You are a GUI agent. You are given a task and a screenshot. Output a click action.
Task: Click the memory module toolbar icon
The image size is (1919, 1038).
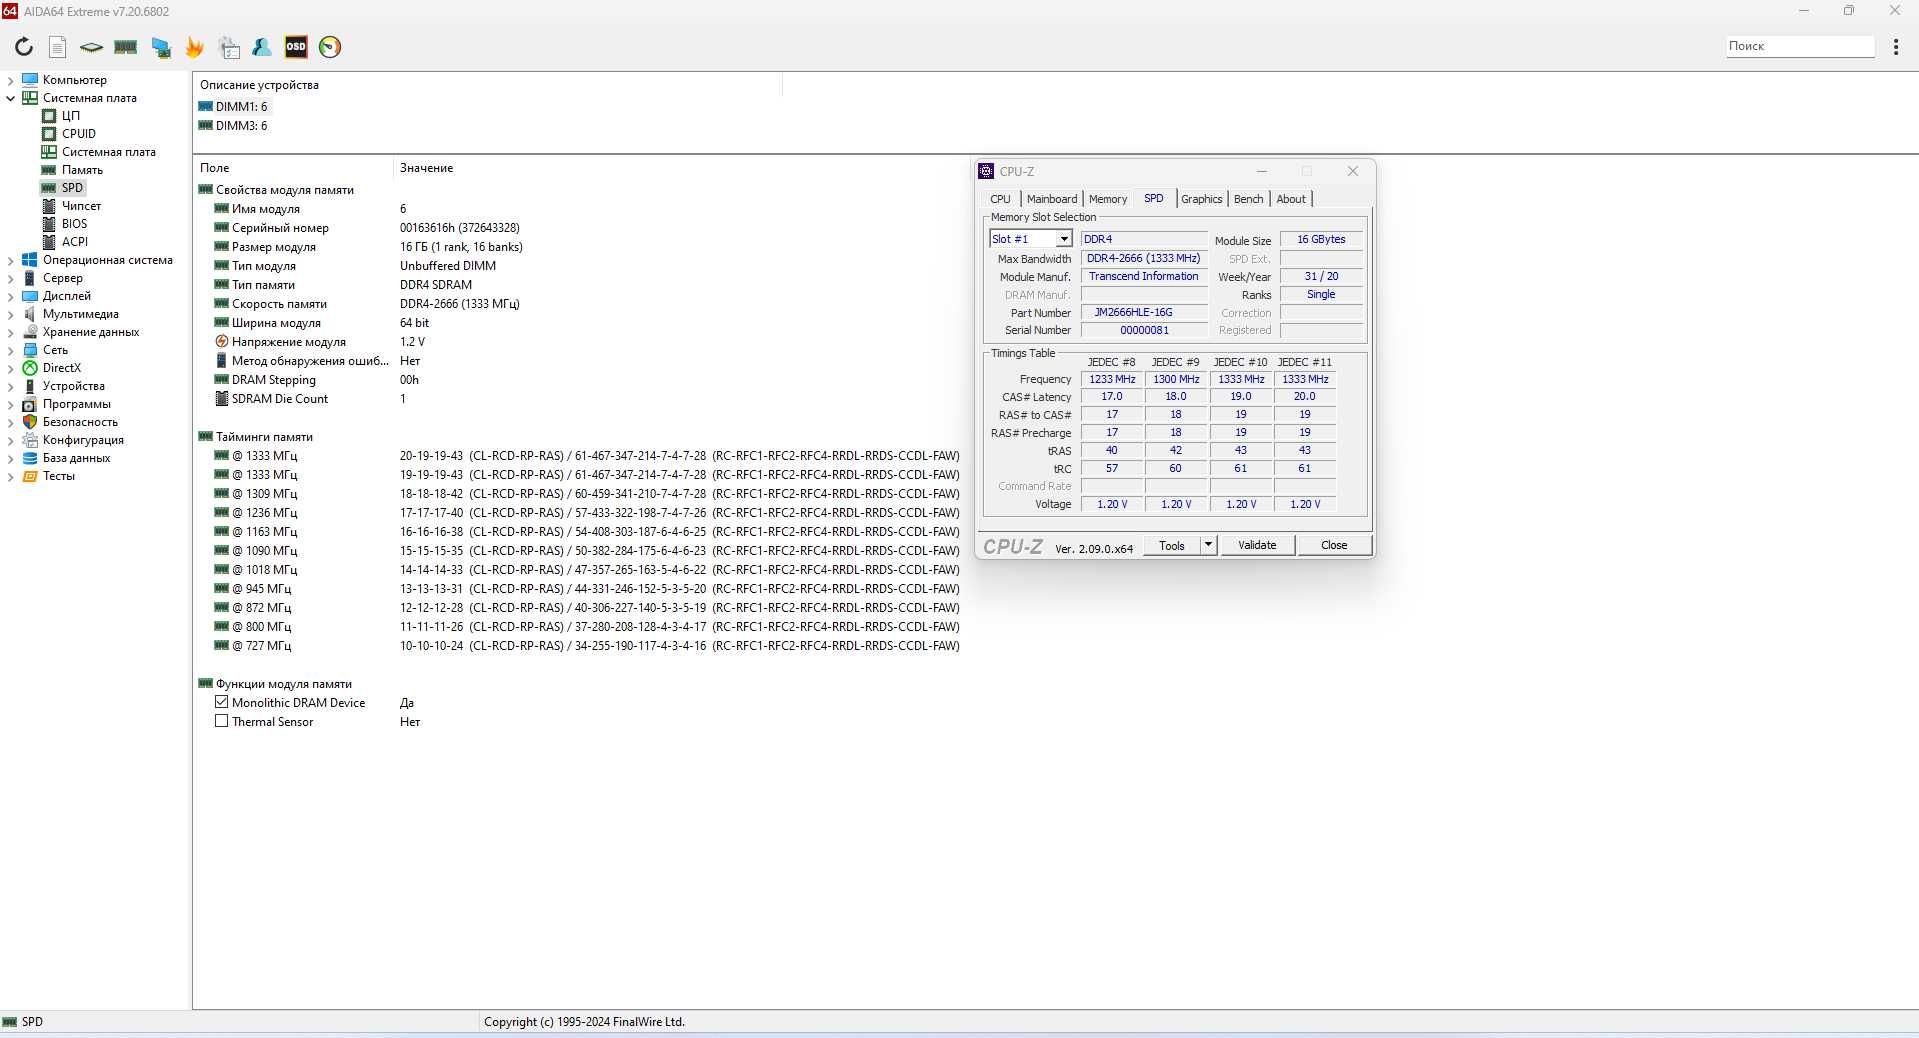[x=126, y=47]
